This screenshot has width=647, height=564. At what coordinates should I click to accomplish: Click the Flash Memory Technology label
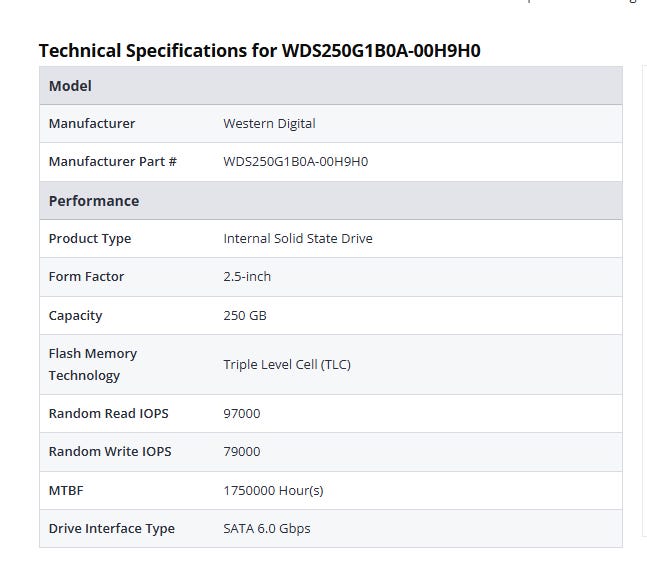93,364
